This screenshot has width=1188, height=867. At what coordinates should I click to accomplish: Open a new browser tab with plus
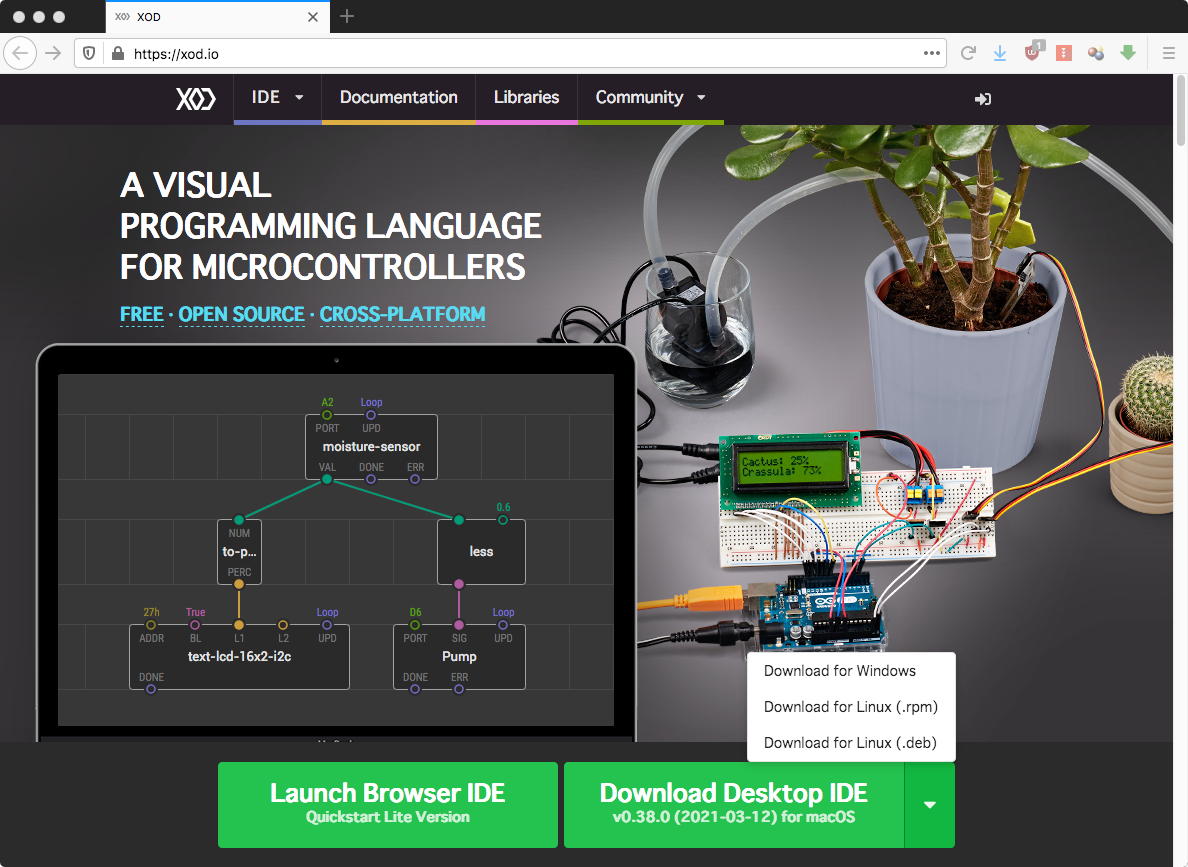tap(347, 16)
